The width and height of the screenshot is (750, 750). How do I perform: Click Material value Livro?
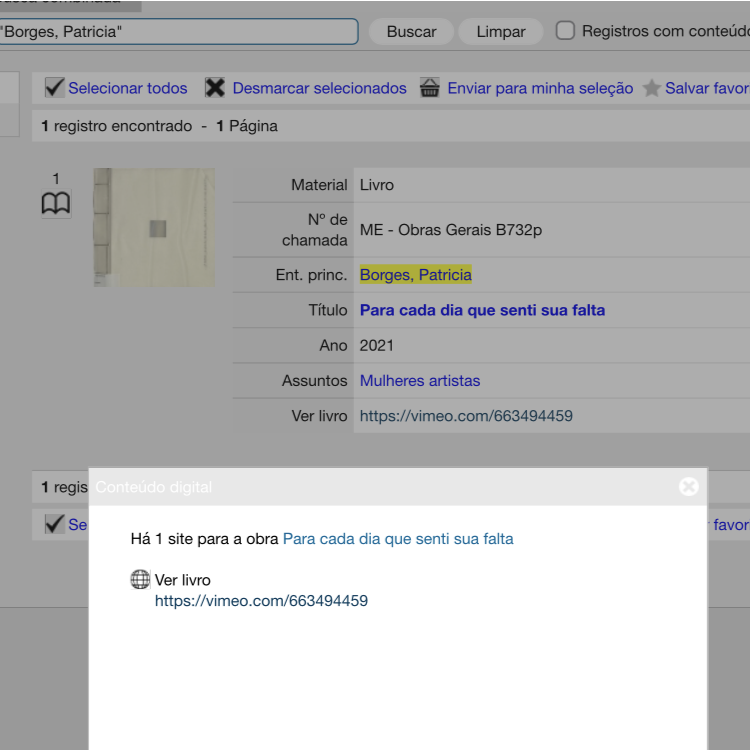(x=376, y=185)
